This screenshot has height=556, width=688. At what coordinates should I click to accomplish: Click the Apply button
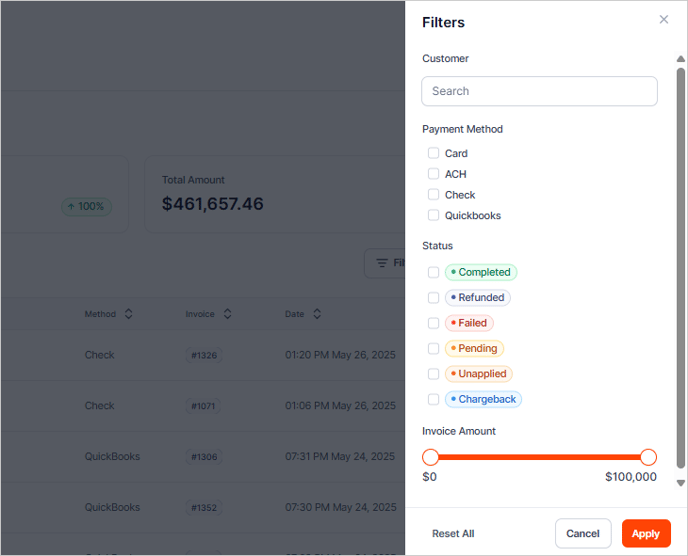click(646, 534)
